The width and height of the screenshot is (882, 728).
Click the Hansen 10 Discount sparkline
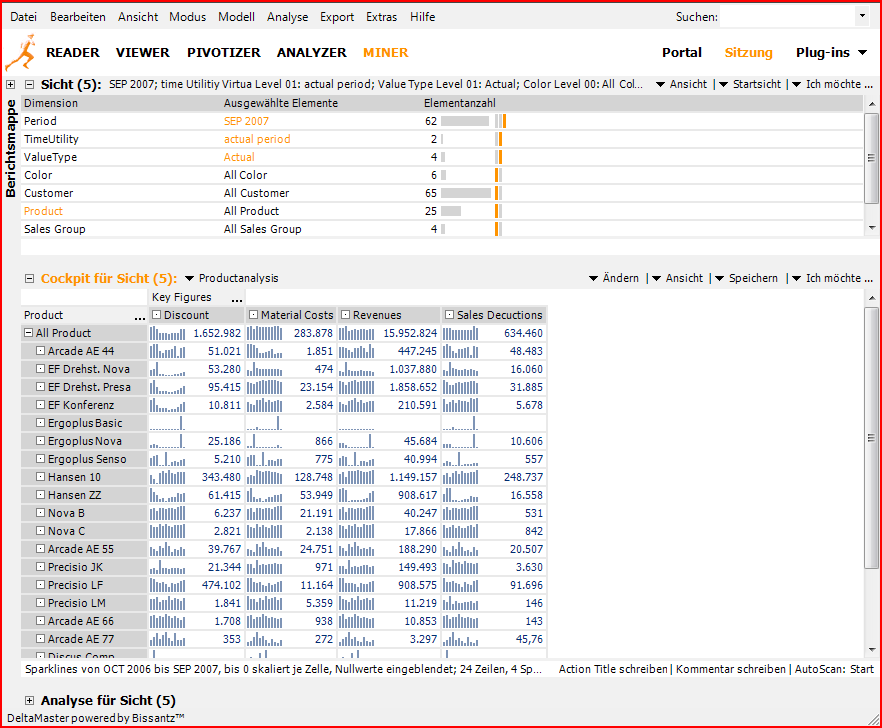(x=167, y=477)
